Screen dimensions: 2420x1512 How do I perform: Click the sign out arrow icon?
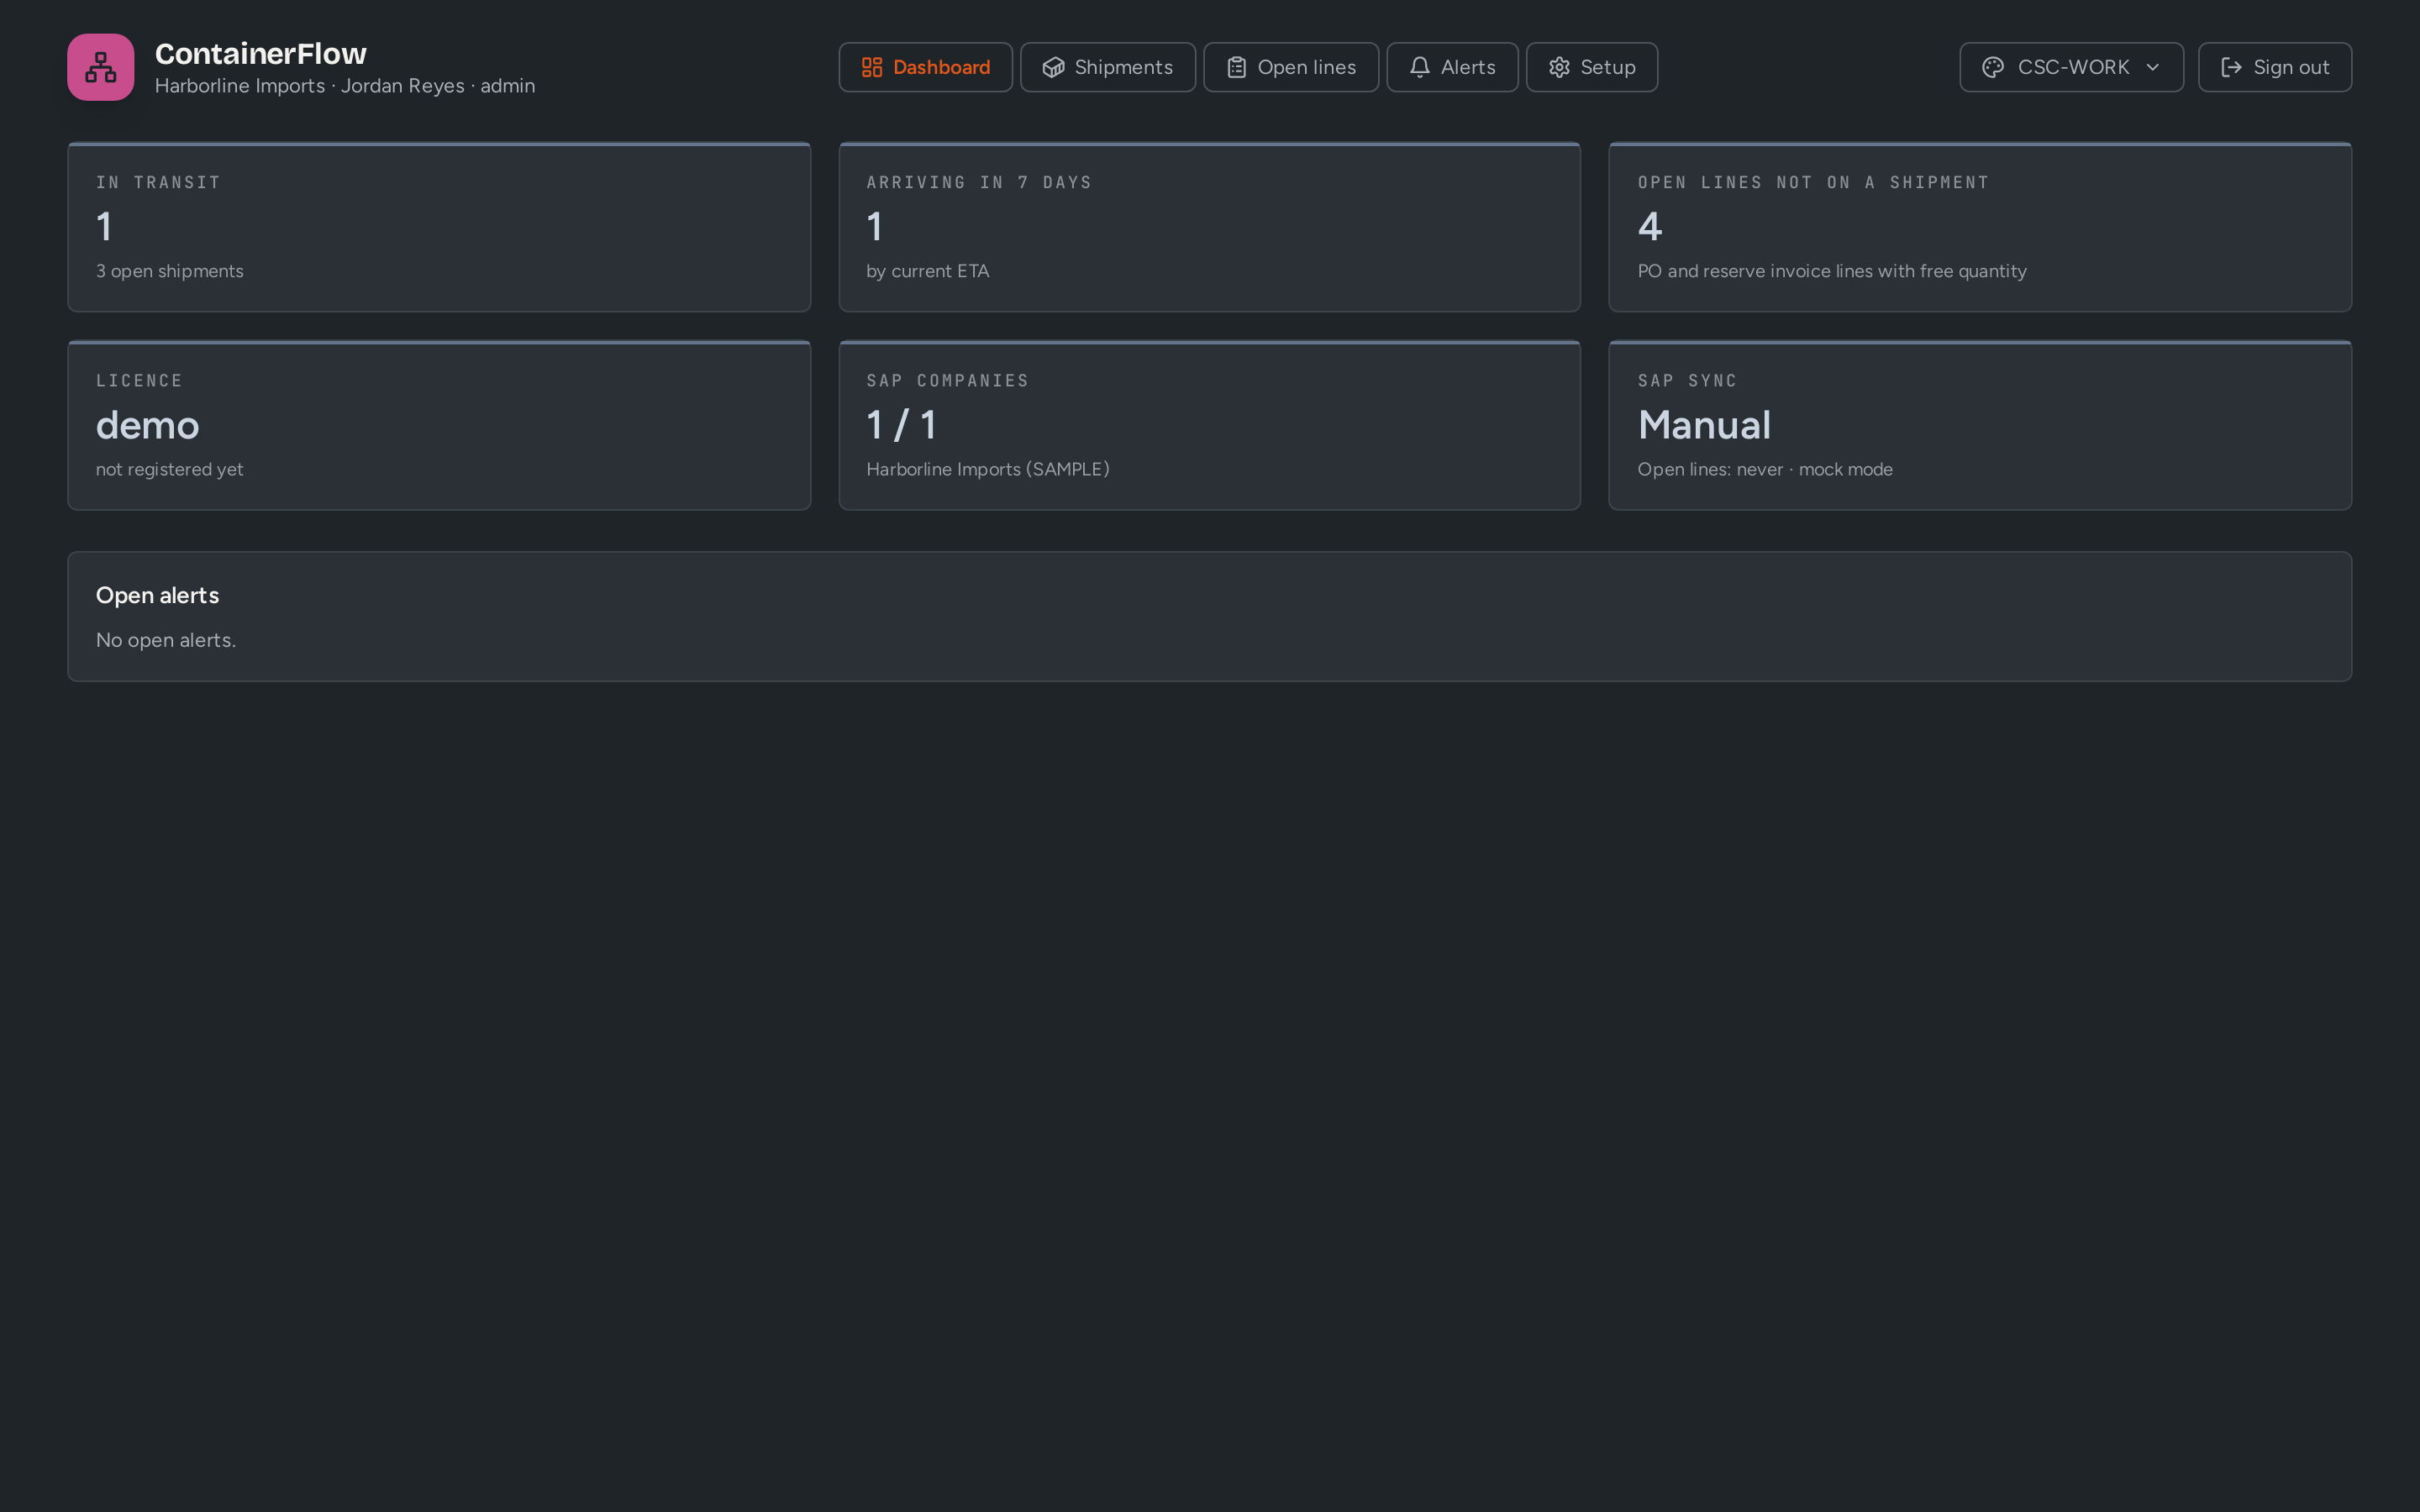(2231, 67)
